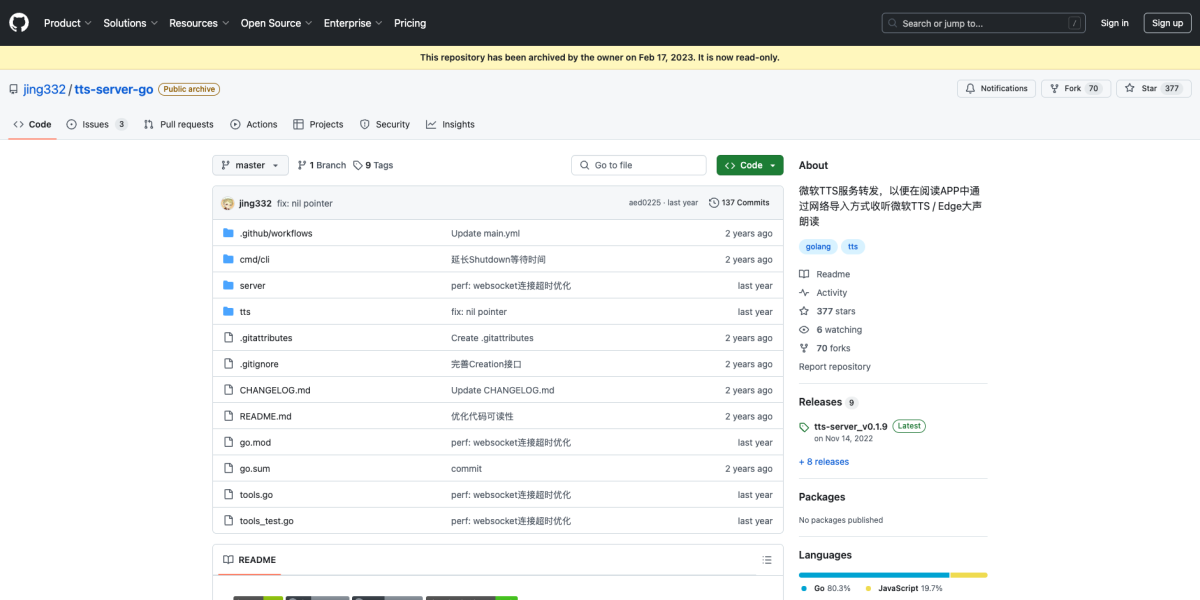
Task: Click the tags icon showing 9 Tags
Action: [355, 165]
